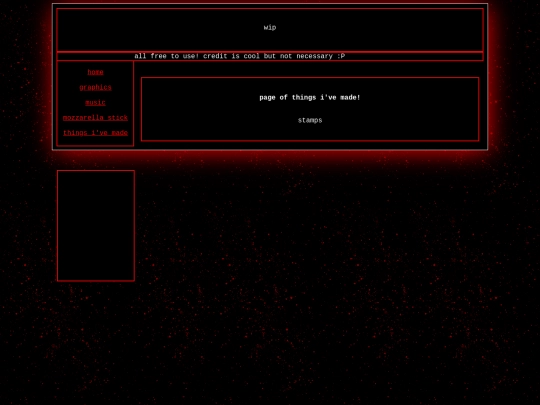
Task: Select the wip header text
Action: coord(270,28)
